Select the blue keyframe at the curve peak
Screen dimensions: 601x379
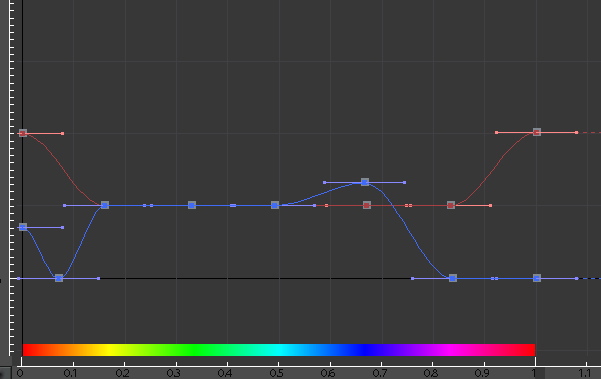point(365,182)
